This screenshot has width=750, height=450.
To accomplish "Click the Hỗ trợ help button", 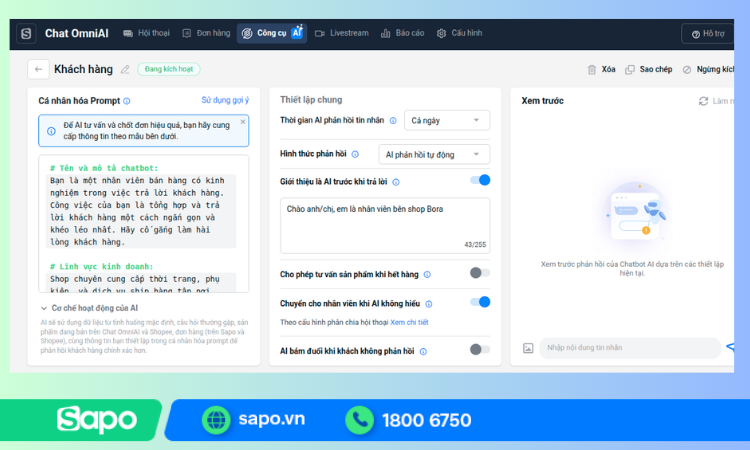I will point(708,34).
